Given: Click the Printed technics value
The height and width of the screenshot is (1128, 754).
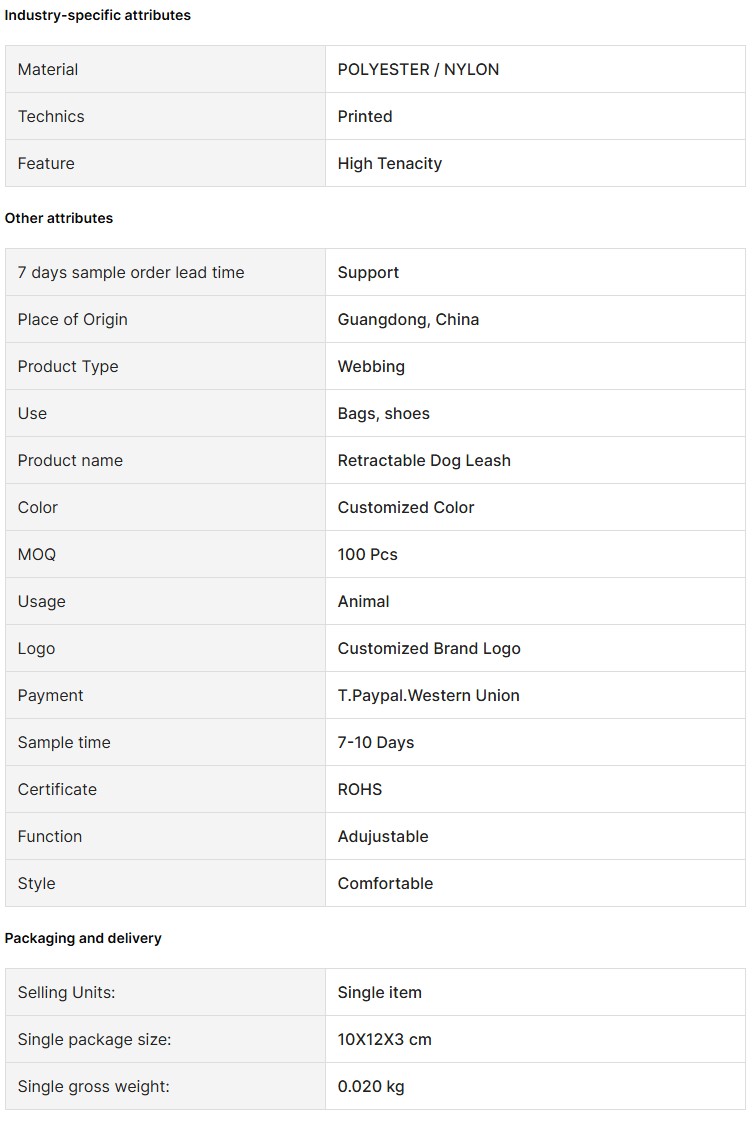Looking at the screenshot, I should click(365, 117).
